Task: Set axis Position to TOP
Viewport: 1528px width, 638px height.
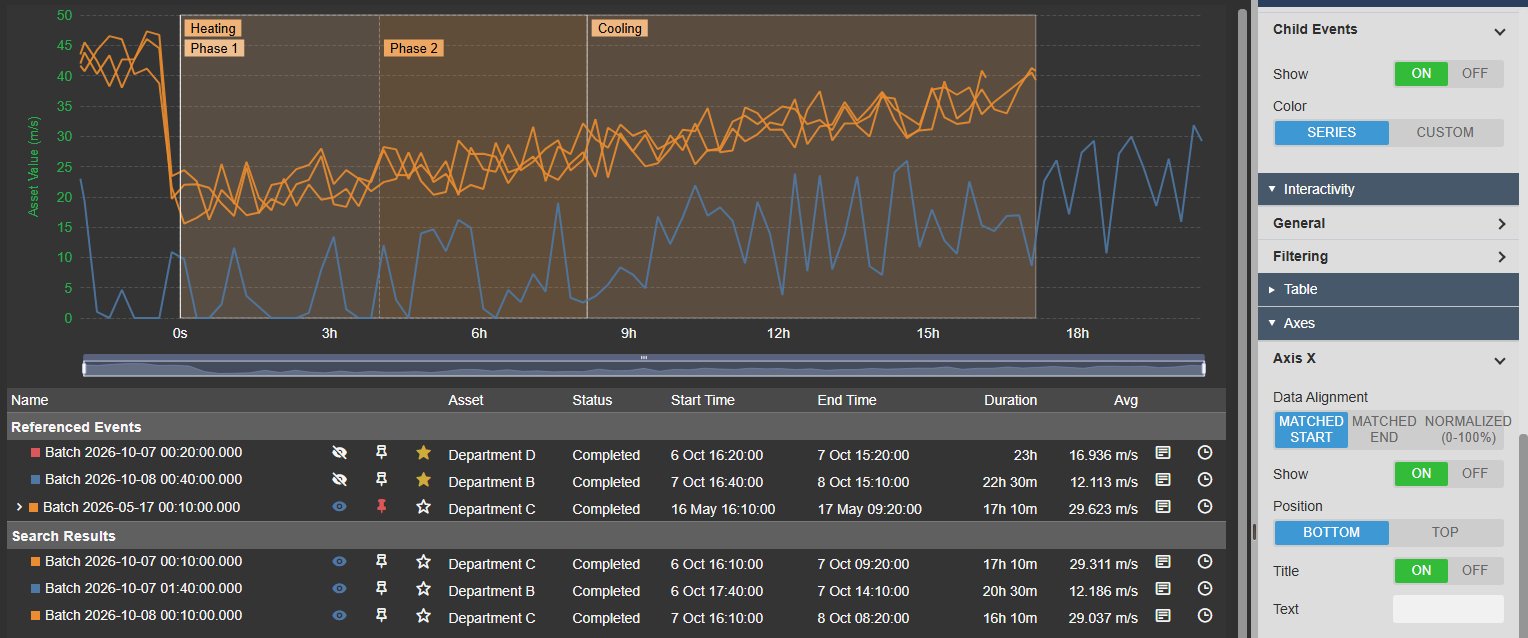Action: pos(1446,532)
